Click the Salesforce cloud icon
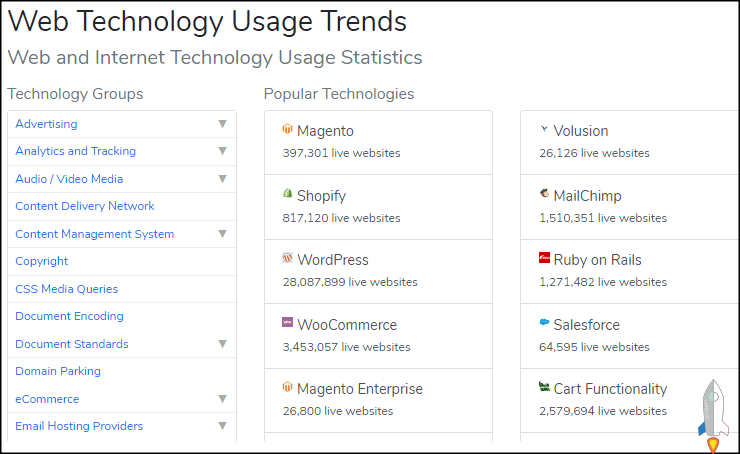The width and height of the screenshot is (740, 454). (x=544, y=323)
